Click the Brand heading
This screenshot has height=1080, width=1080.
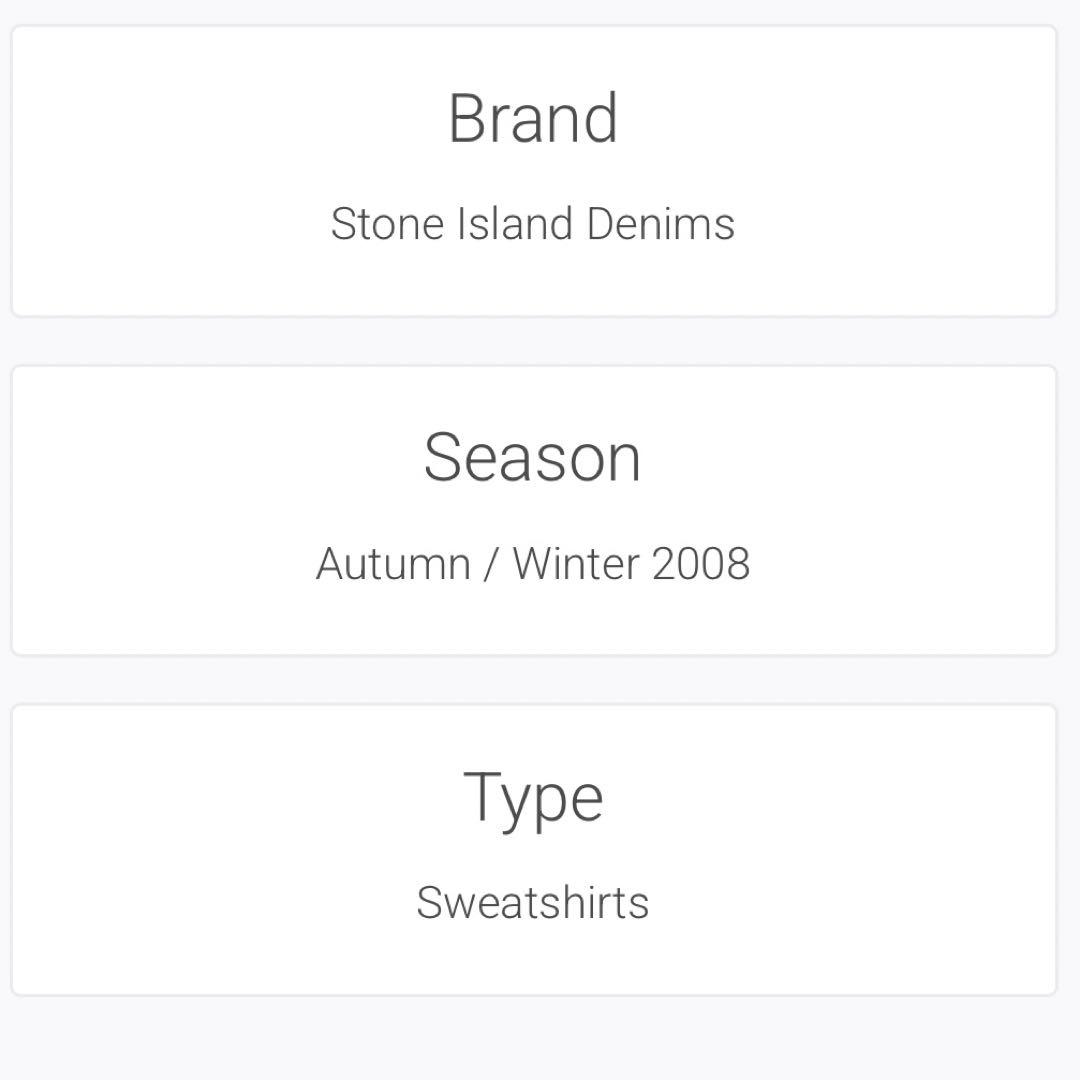(533, 119)
